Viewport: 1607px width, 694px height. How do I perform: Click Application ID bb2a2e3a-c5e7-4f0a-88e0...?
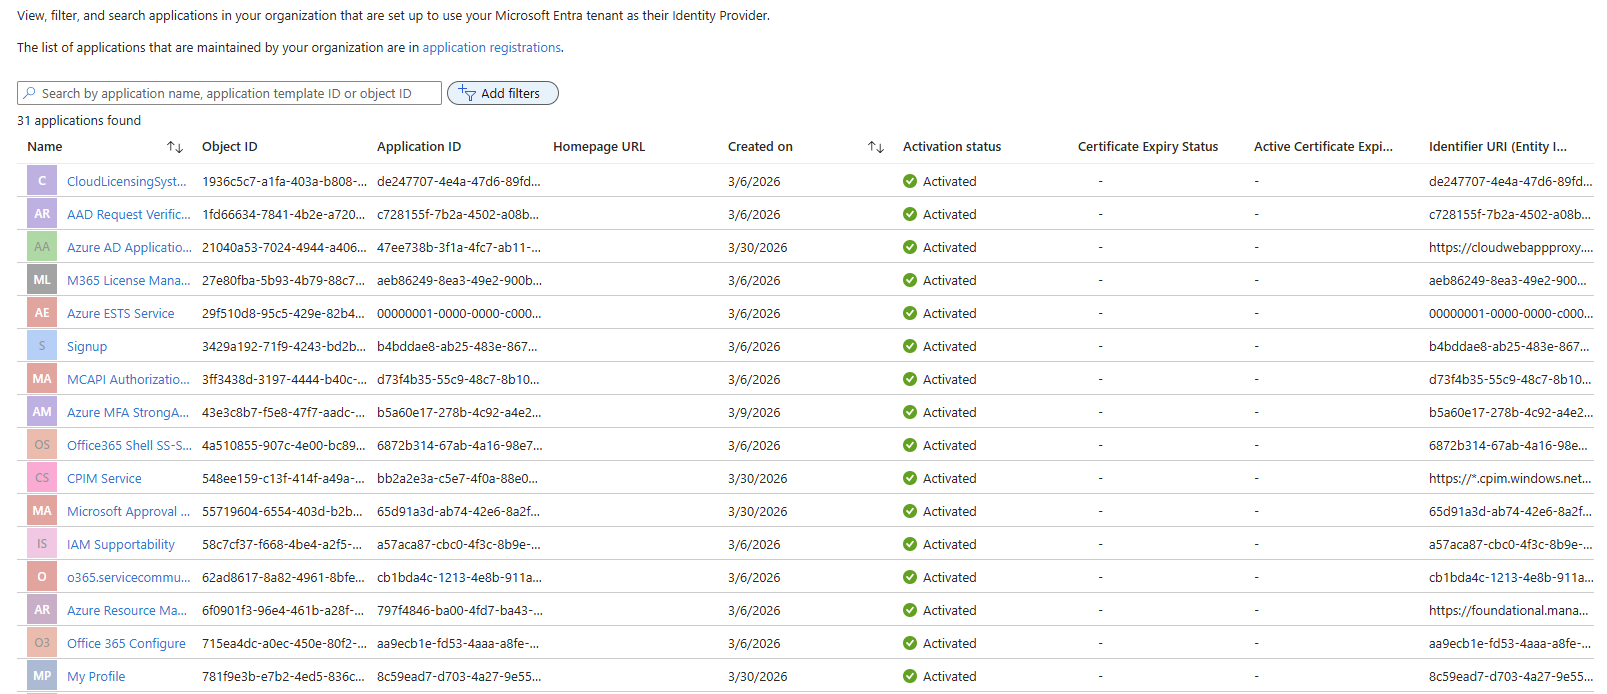pos(458,478)
